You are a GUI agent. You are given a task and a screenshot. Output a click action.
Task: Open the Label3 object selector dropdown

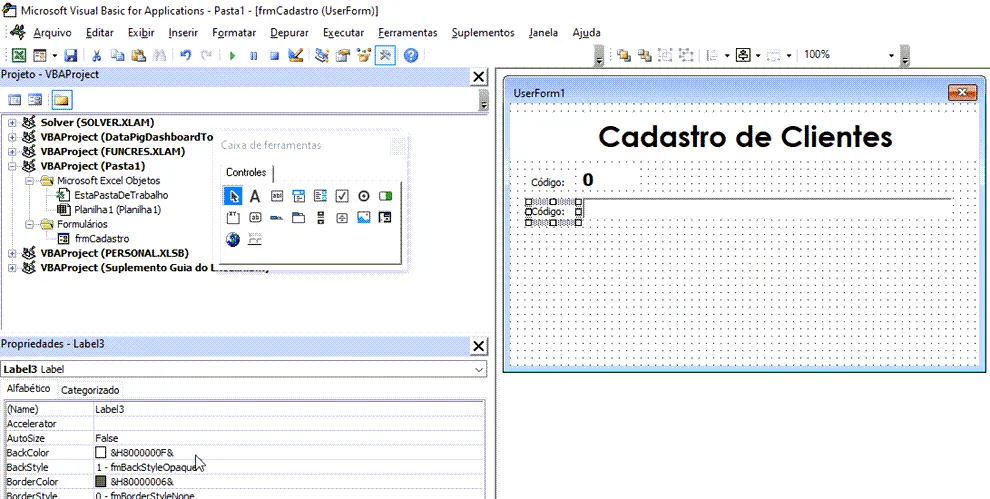click(479, 369)
